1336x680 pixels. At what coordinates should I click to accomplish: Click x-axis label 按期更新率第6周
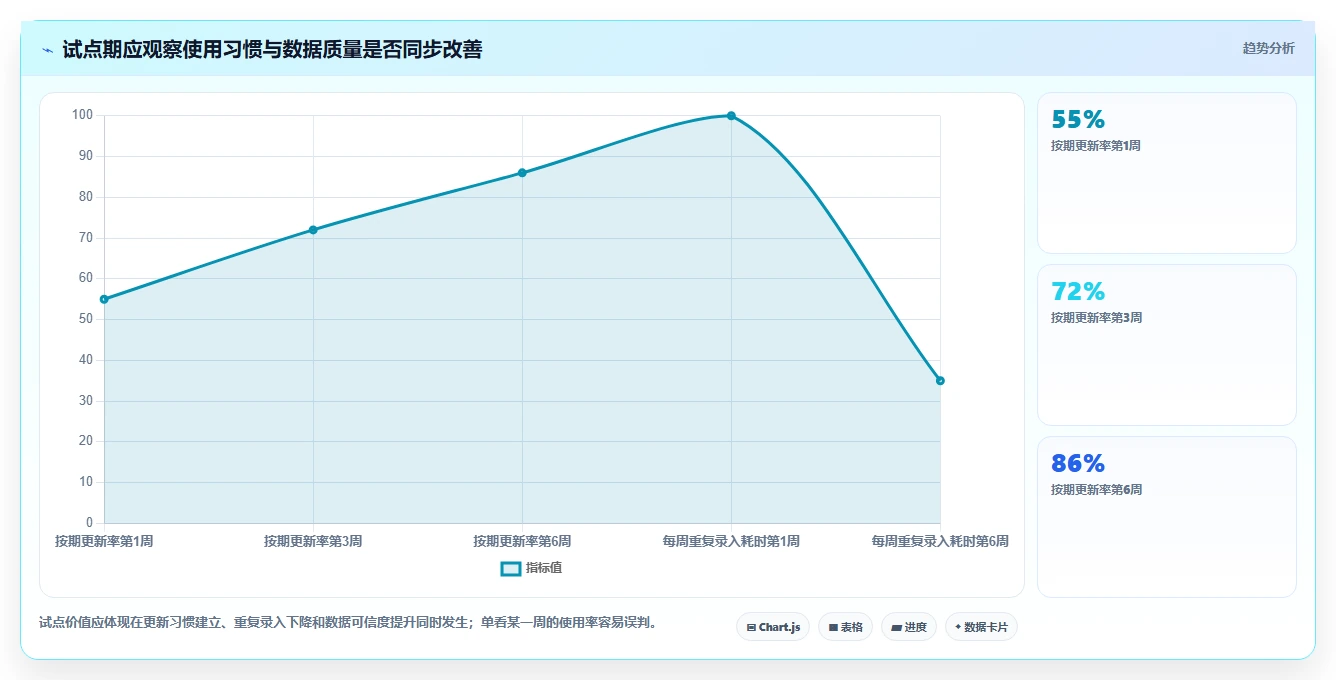[522, 541]
